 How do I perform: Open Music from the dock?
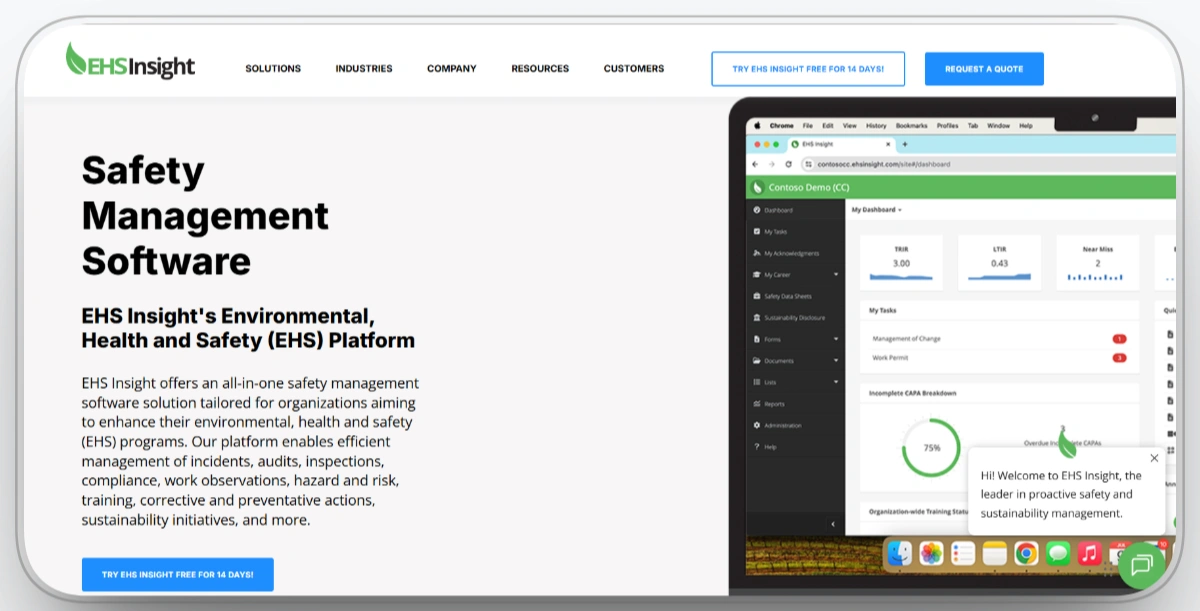1089,553
